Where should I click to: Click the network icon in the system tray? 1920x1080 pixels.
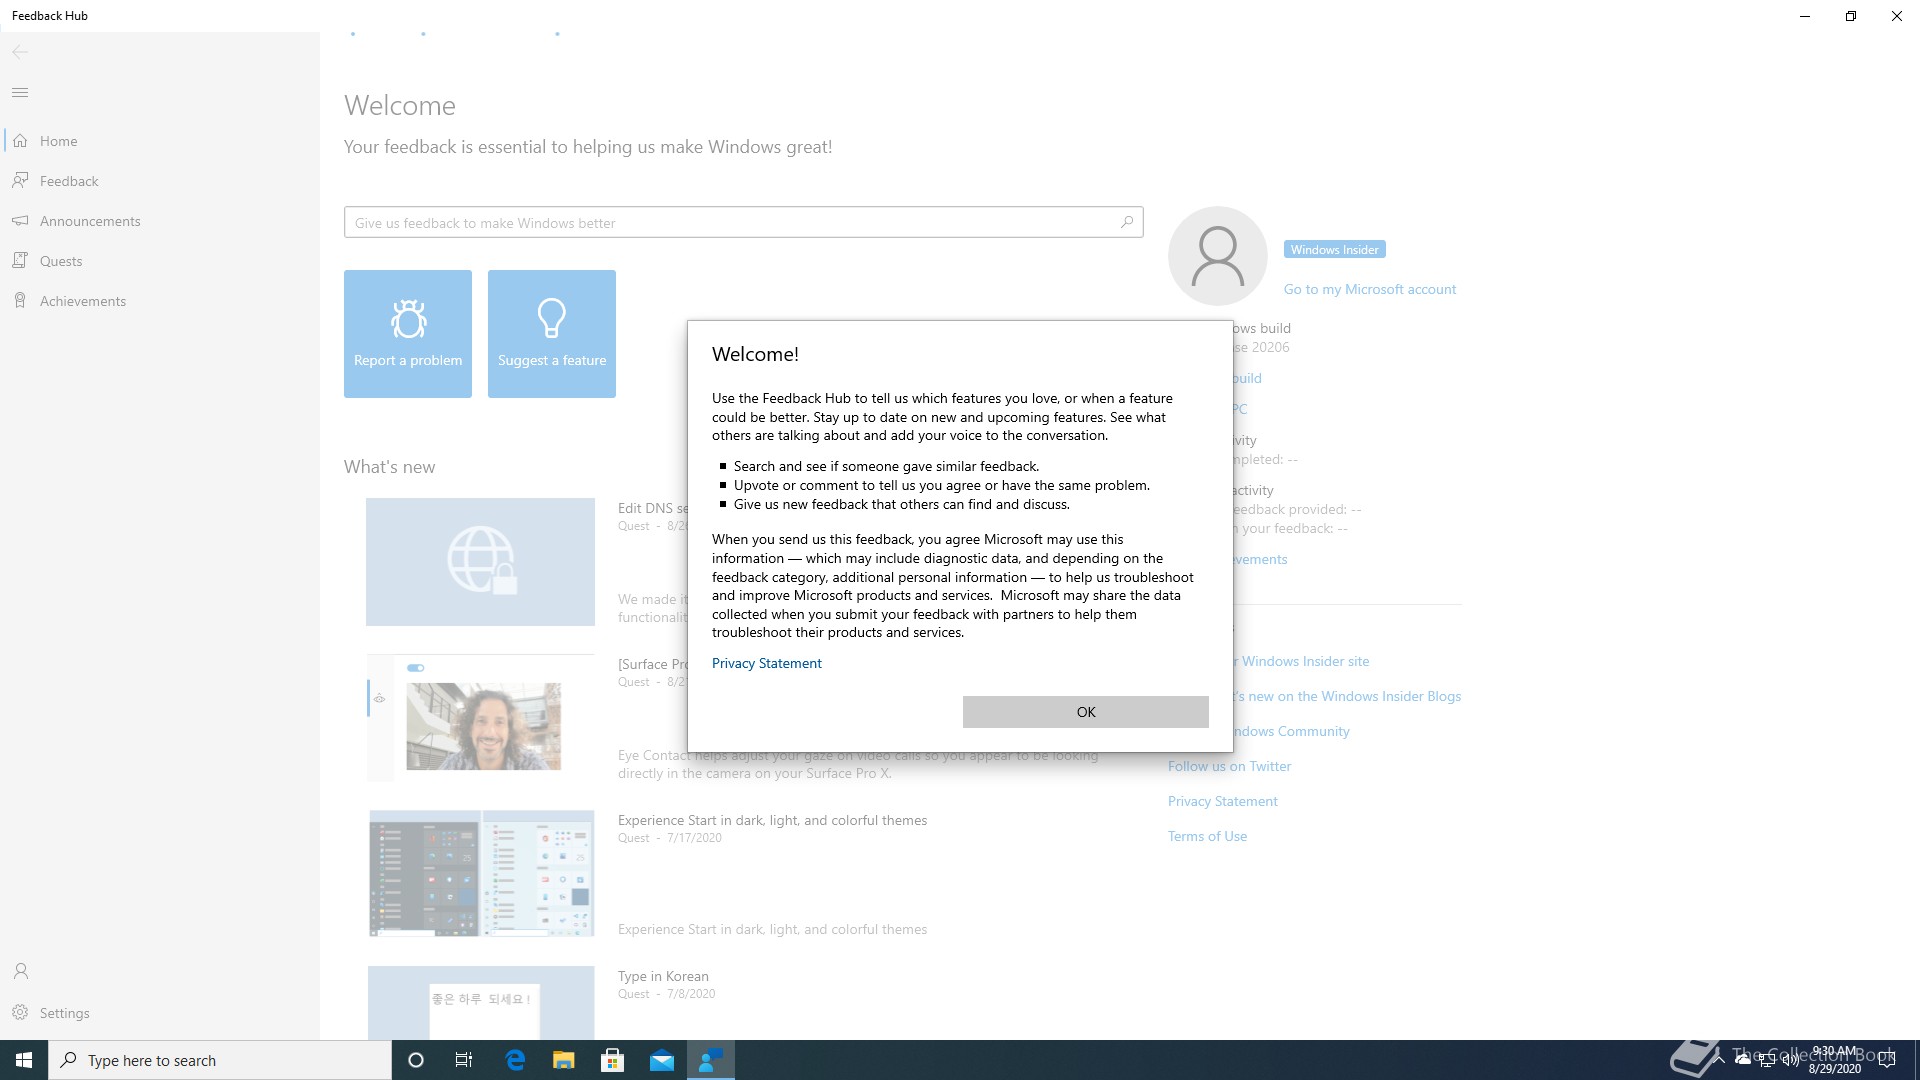1767,1060
